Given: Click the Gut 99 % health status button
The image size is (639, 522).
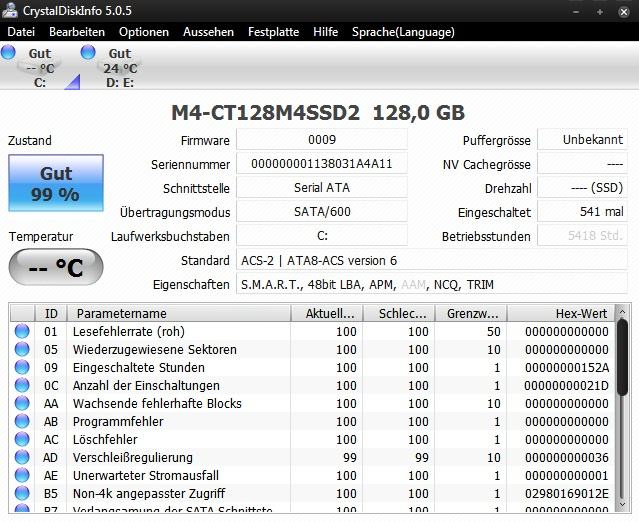Looking at the screenshot, I should 56,183.
